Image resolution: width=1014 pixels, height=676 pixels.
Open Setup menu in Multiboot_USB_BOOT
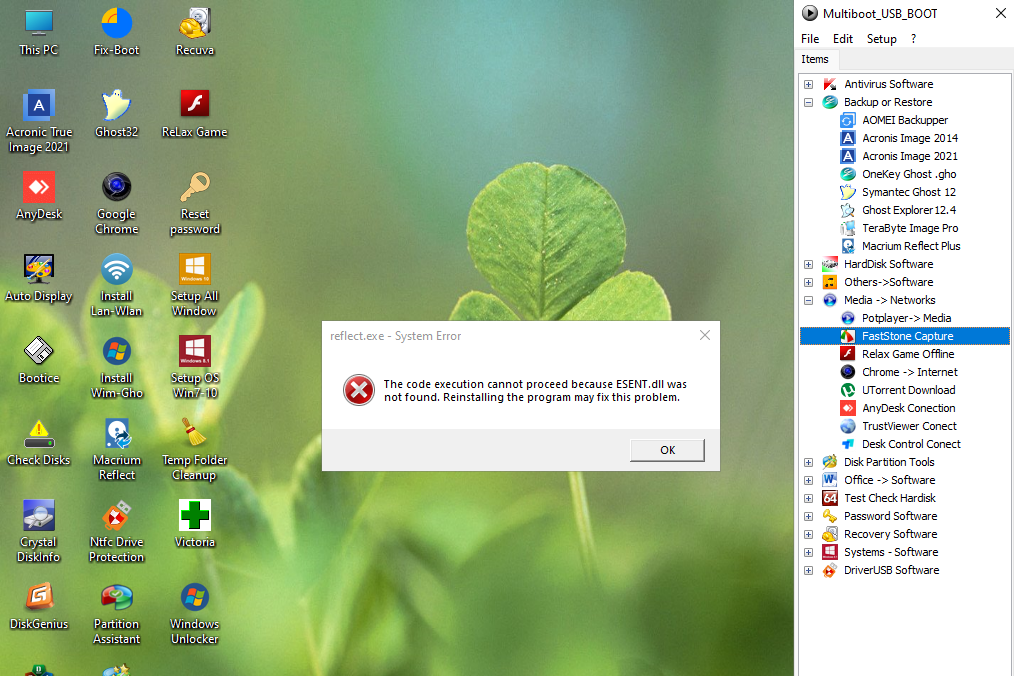point(881,39)
